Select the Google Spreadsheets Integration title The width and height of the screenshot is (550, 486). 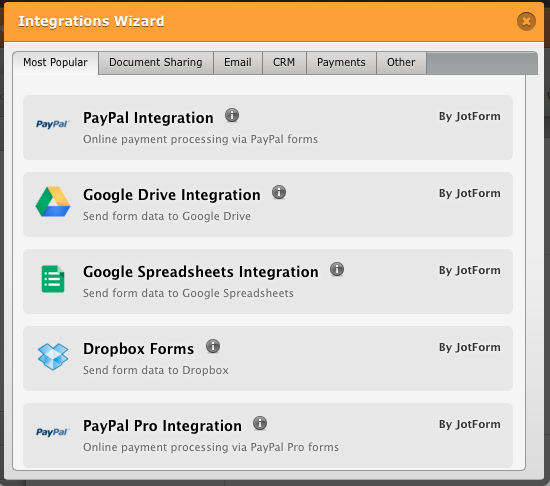pyautogui.click(x=201, y=272)
